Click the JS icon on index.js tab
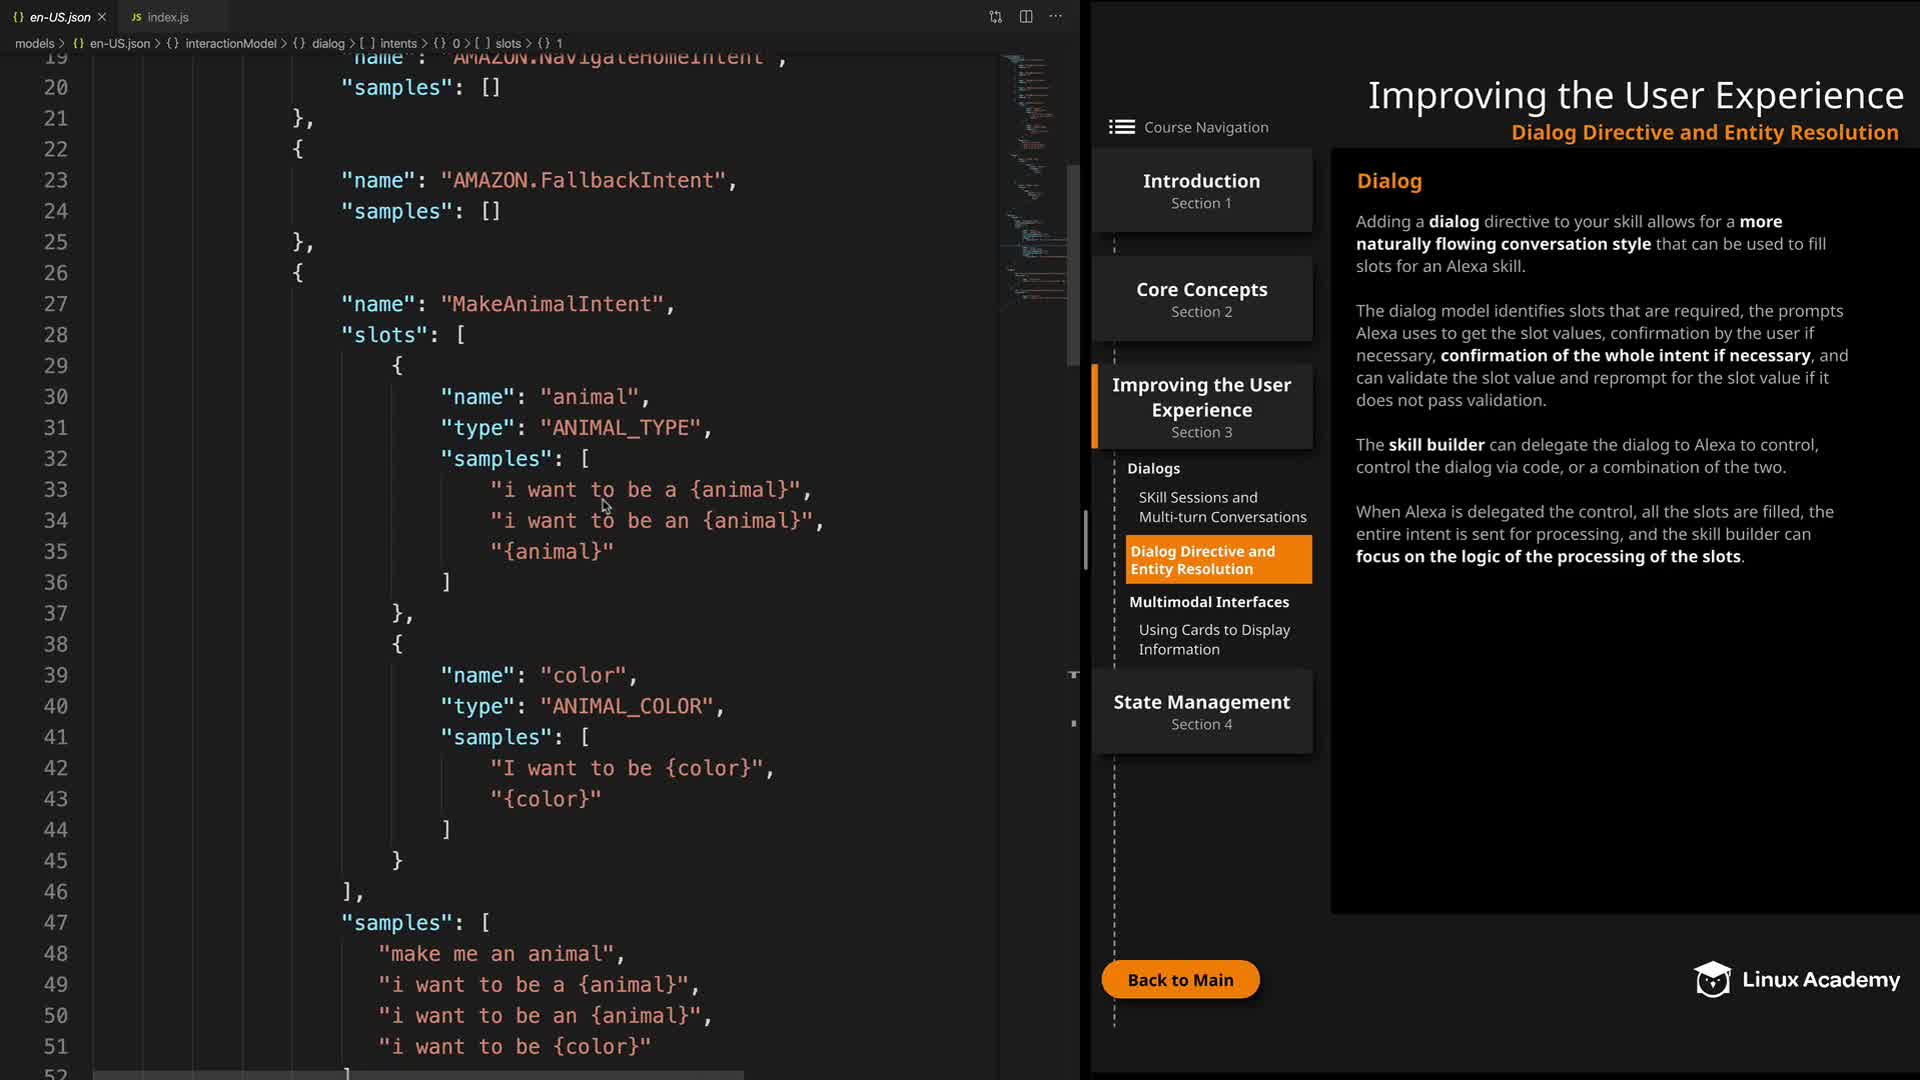The width and height of the screenshot is (1920, 1080). 136,17
